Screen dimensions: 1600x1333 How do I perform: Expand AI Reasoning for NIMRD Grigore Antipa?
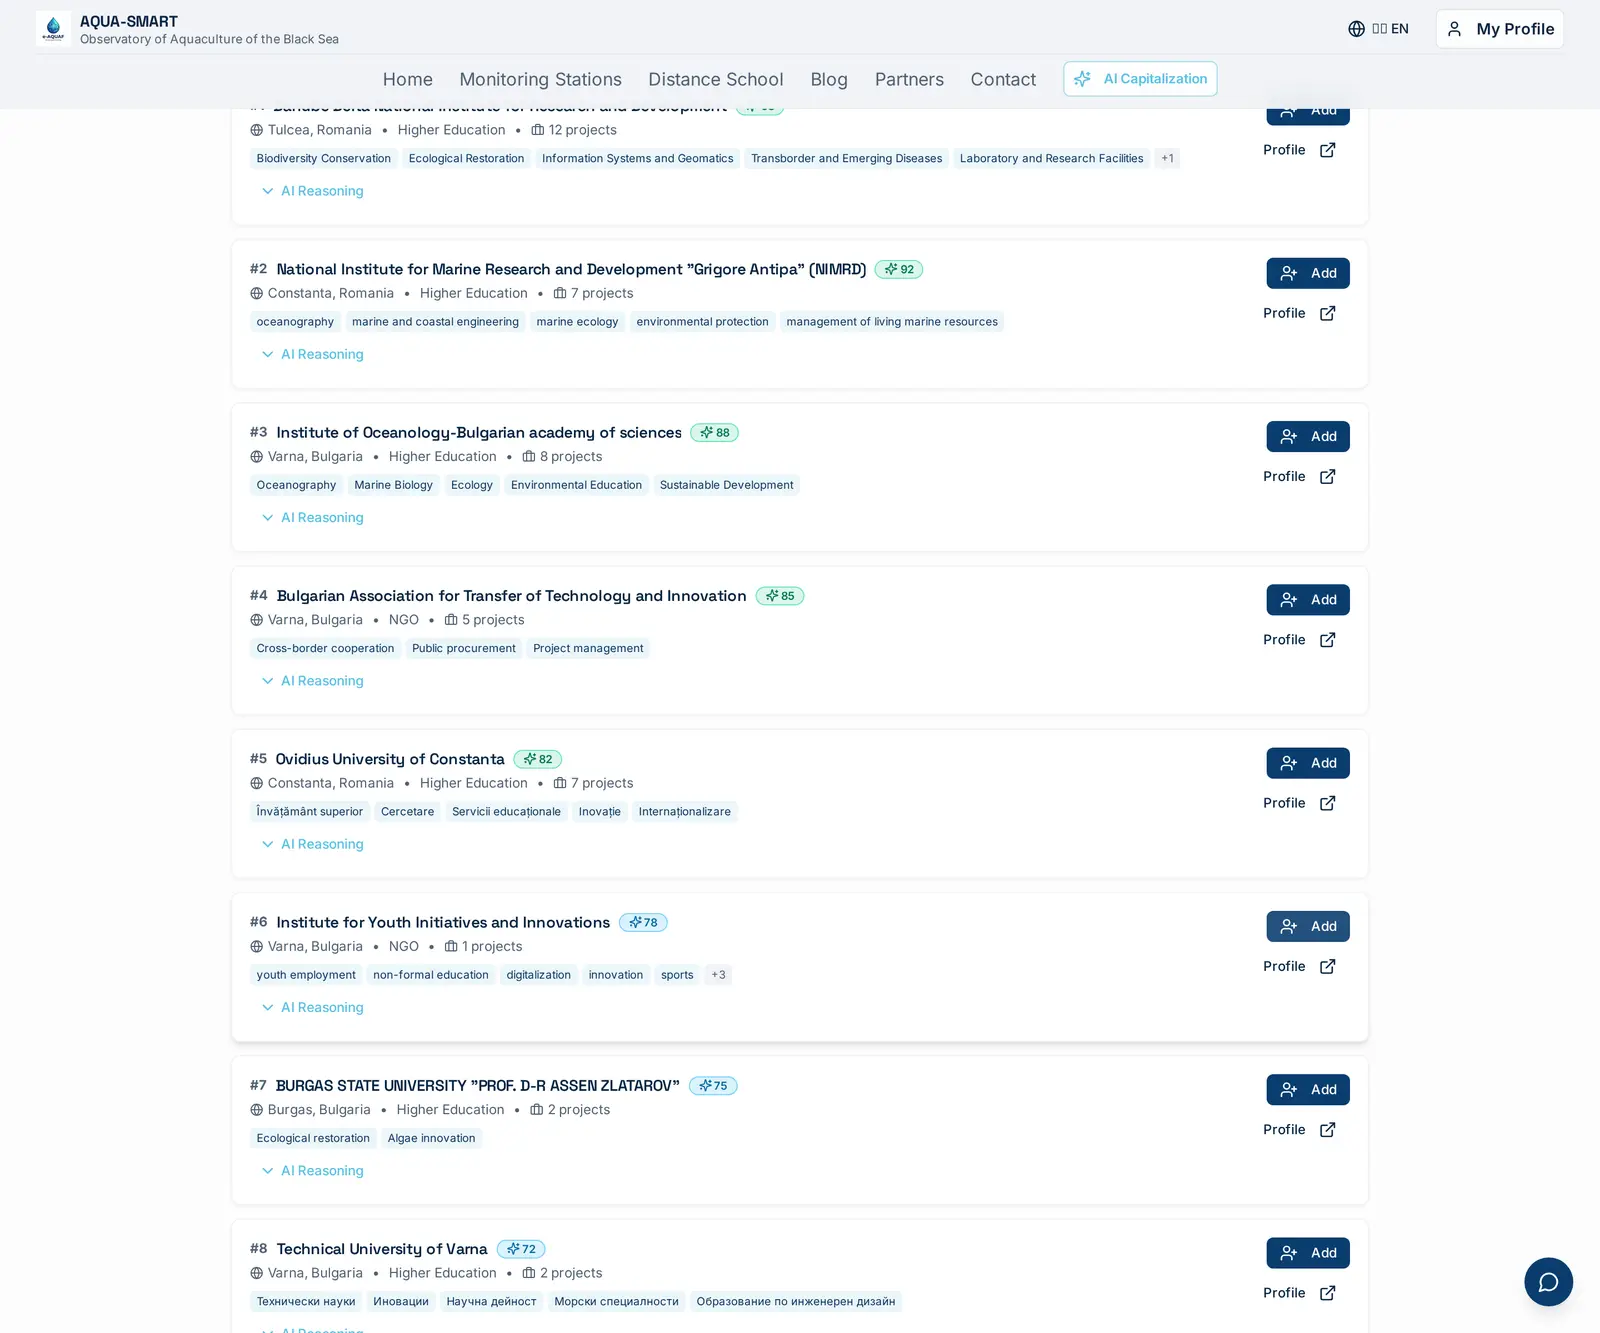pos(312,354)
